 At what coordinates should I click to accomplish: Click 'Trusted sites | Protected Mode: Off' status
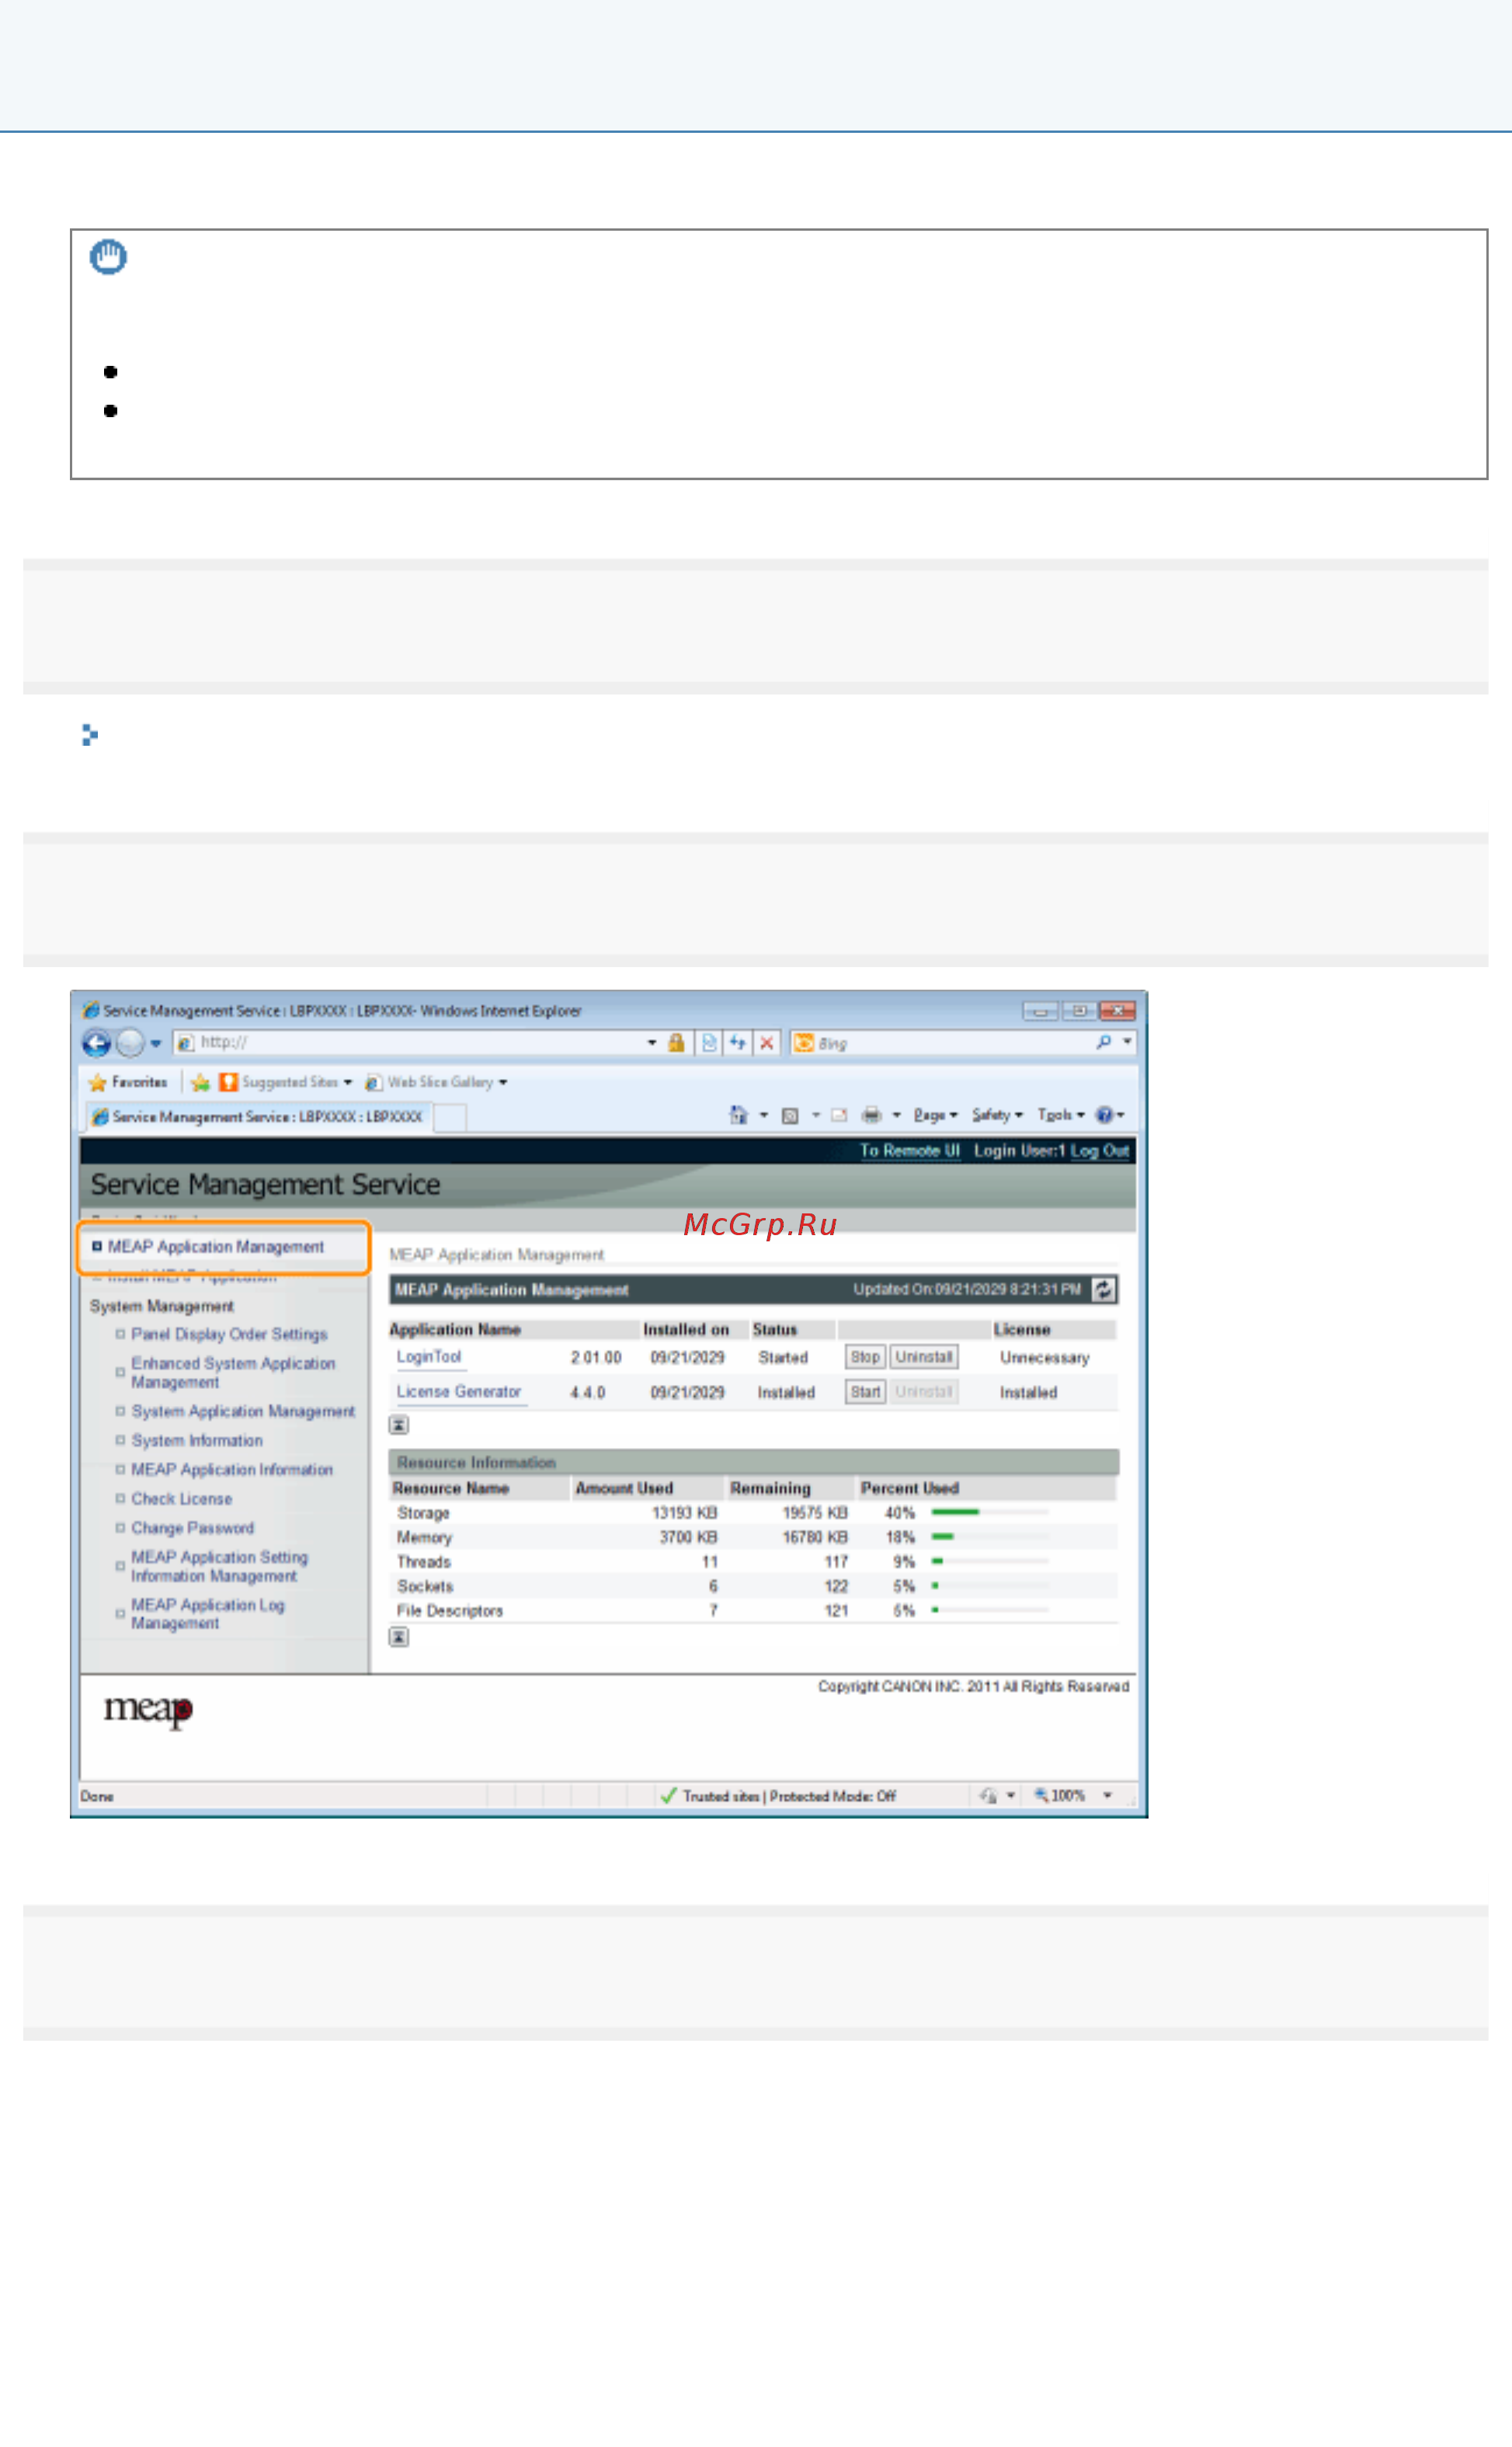(x=778, y=1796)
